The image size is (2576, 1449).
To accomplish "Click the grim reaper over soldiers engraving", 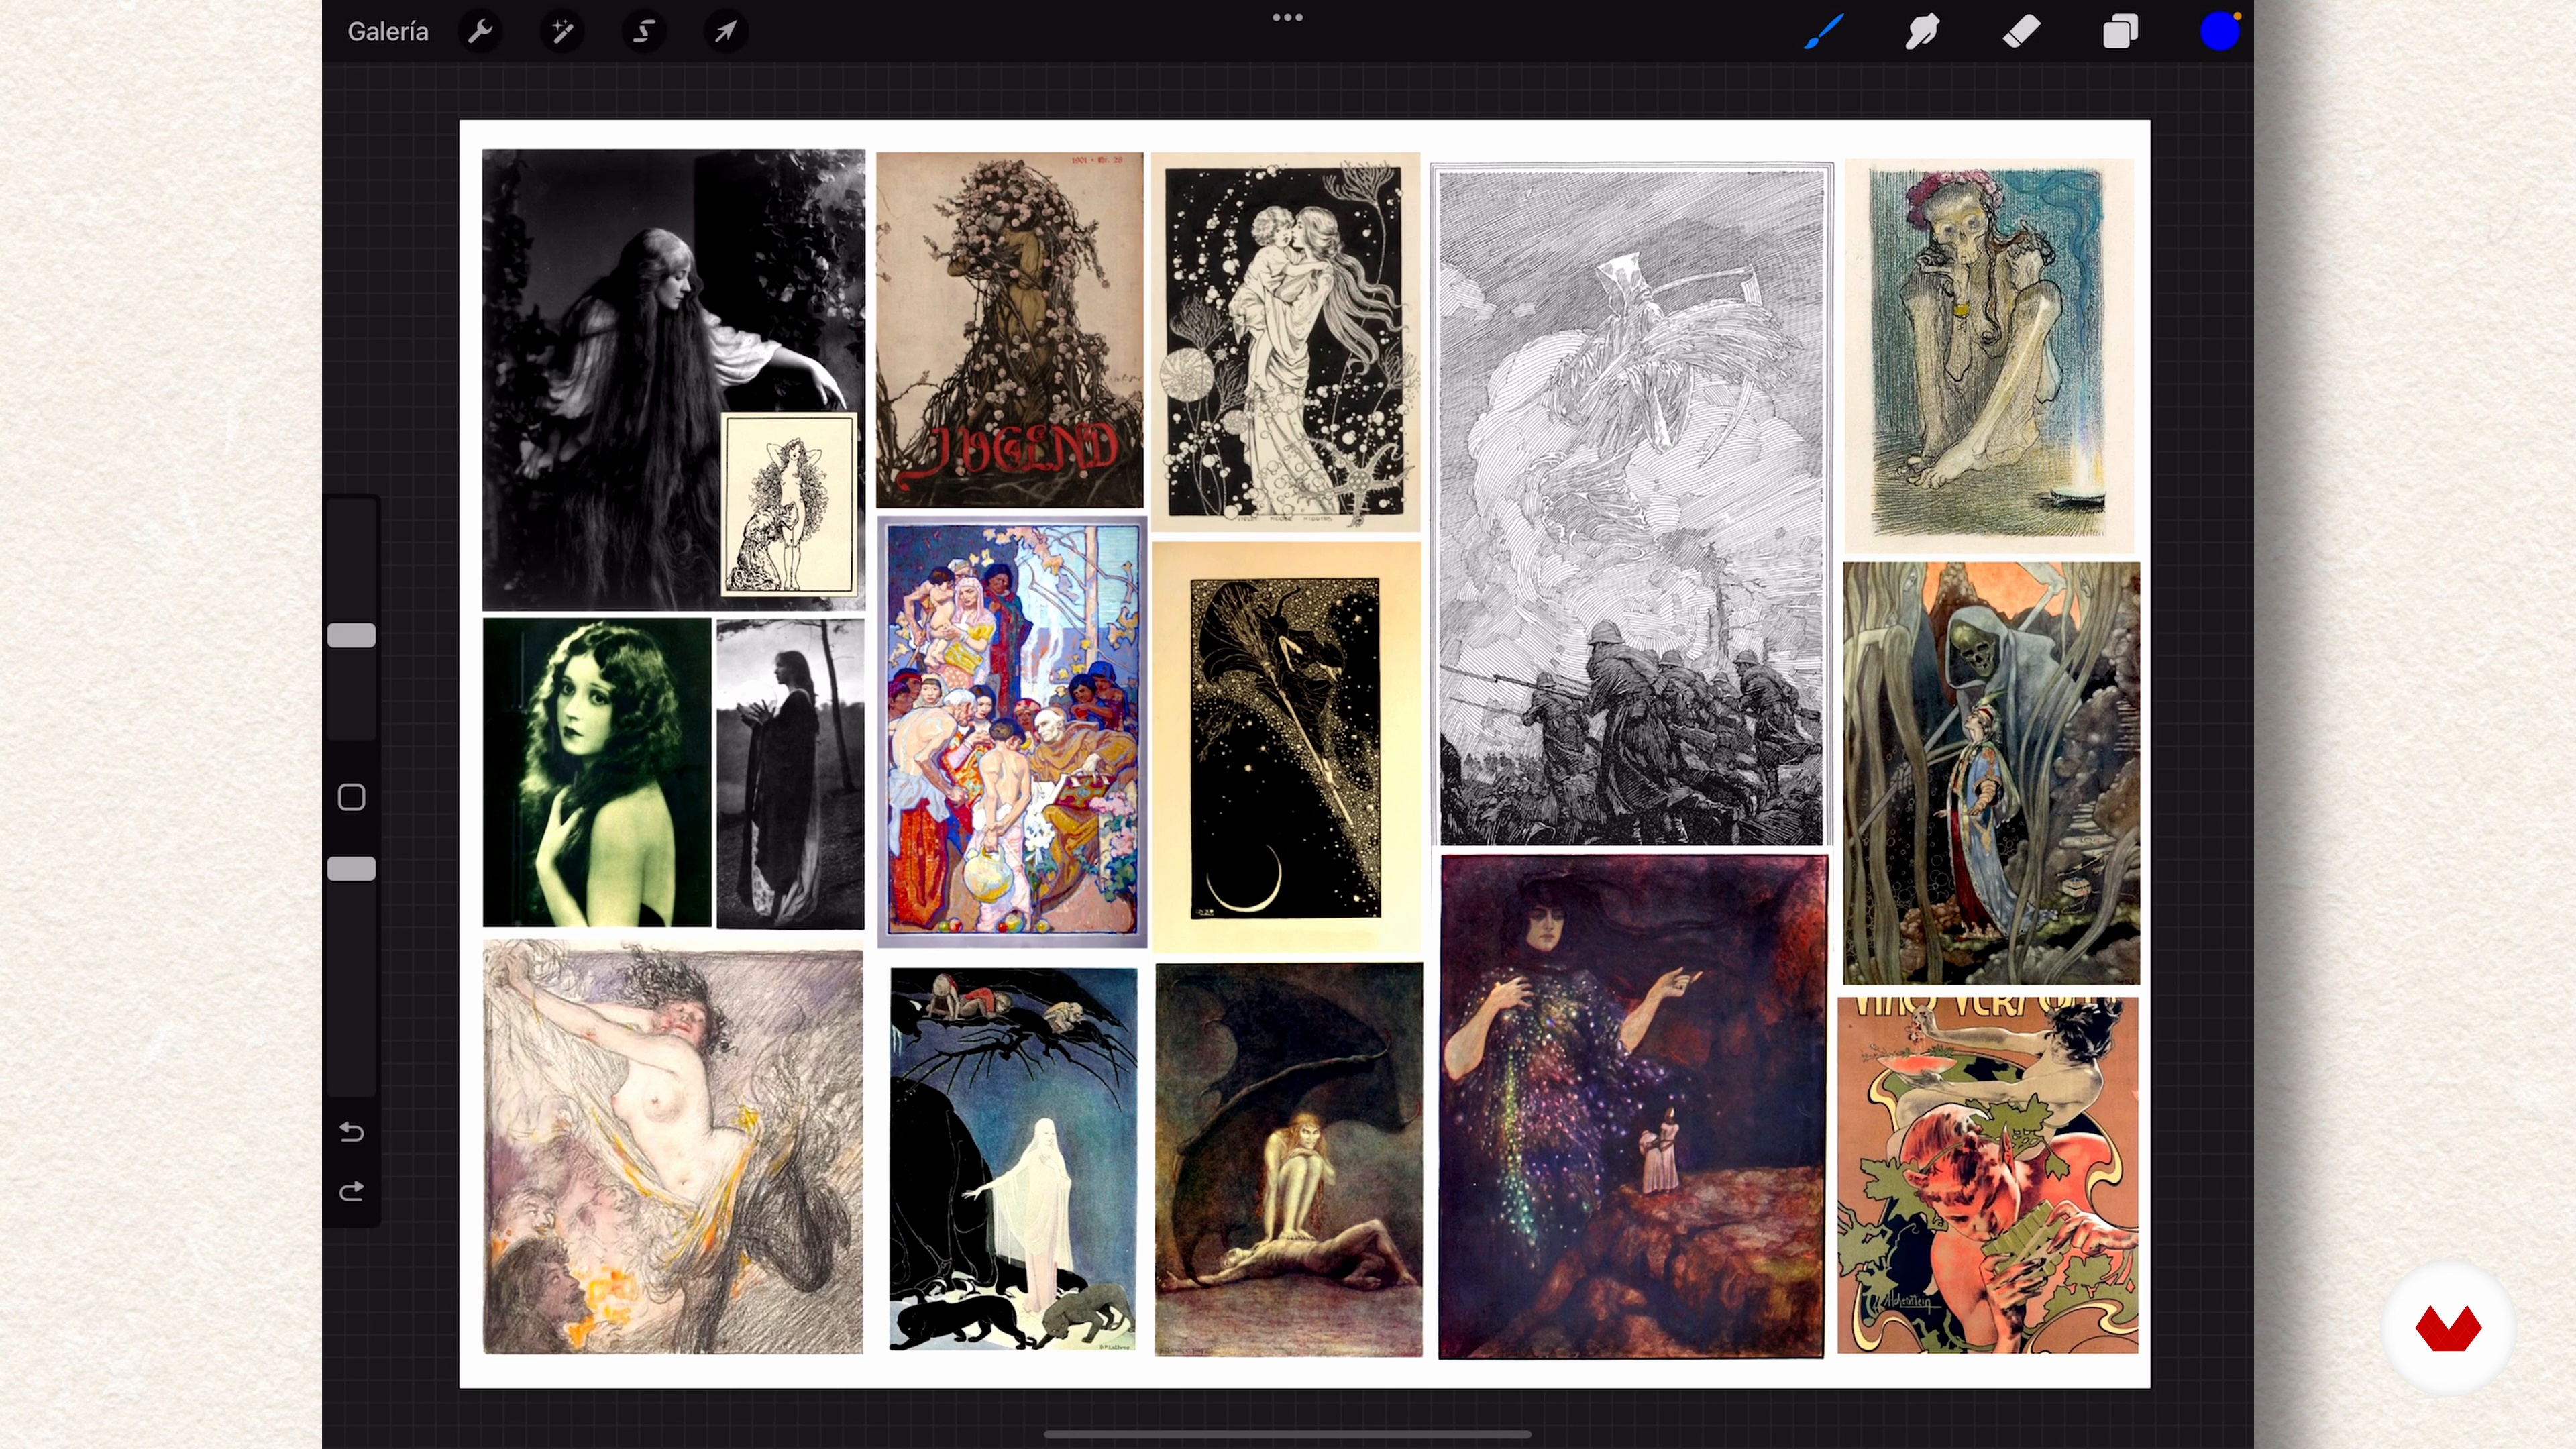I will click(x=1632, y=505).
